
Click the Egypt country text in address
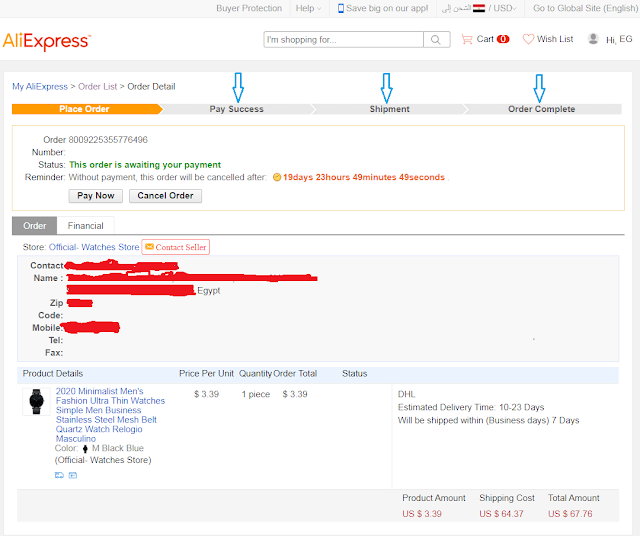209,291
